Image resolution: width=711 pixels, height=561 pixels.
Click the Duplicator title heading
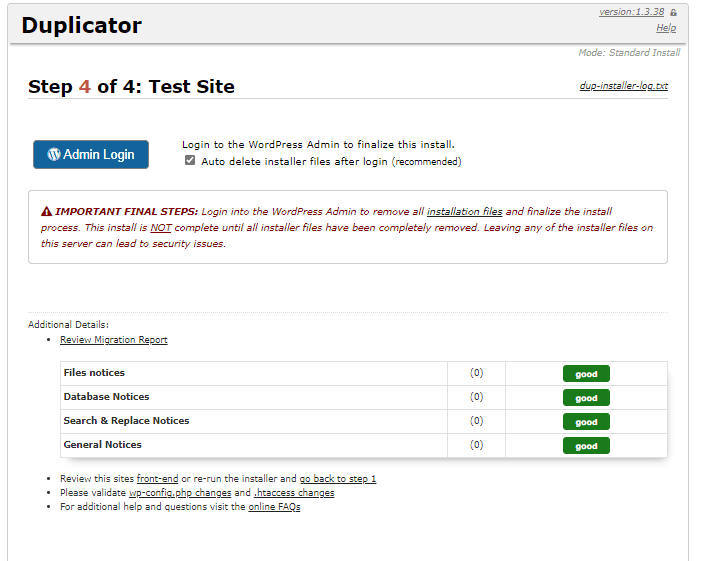point(82,25)
